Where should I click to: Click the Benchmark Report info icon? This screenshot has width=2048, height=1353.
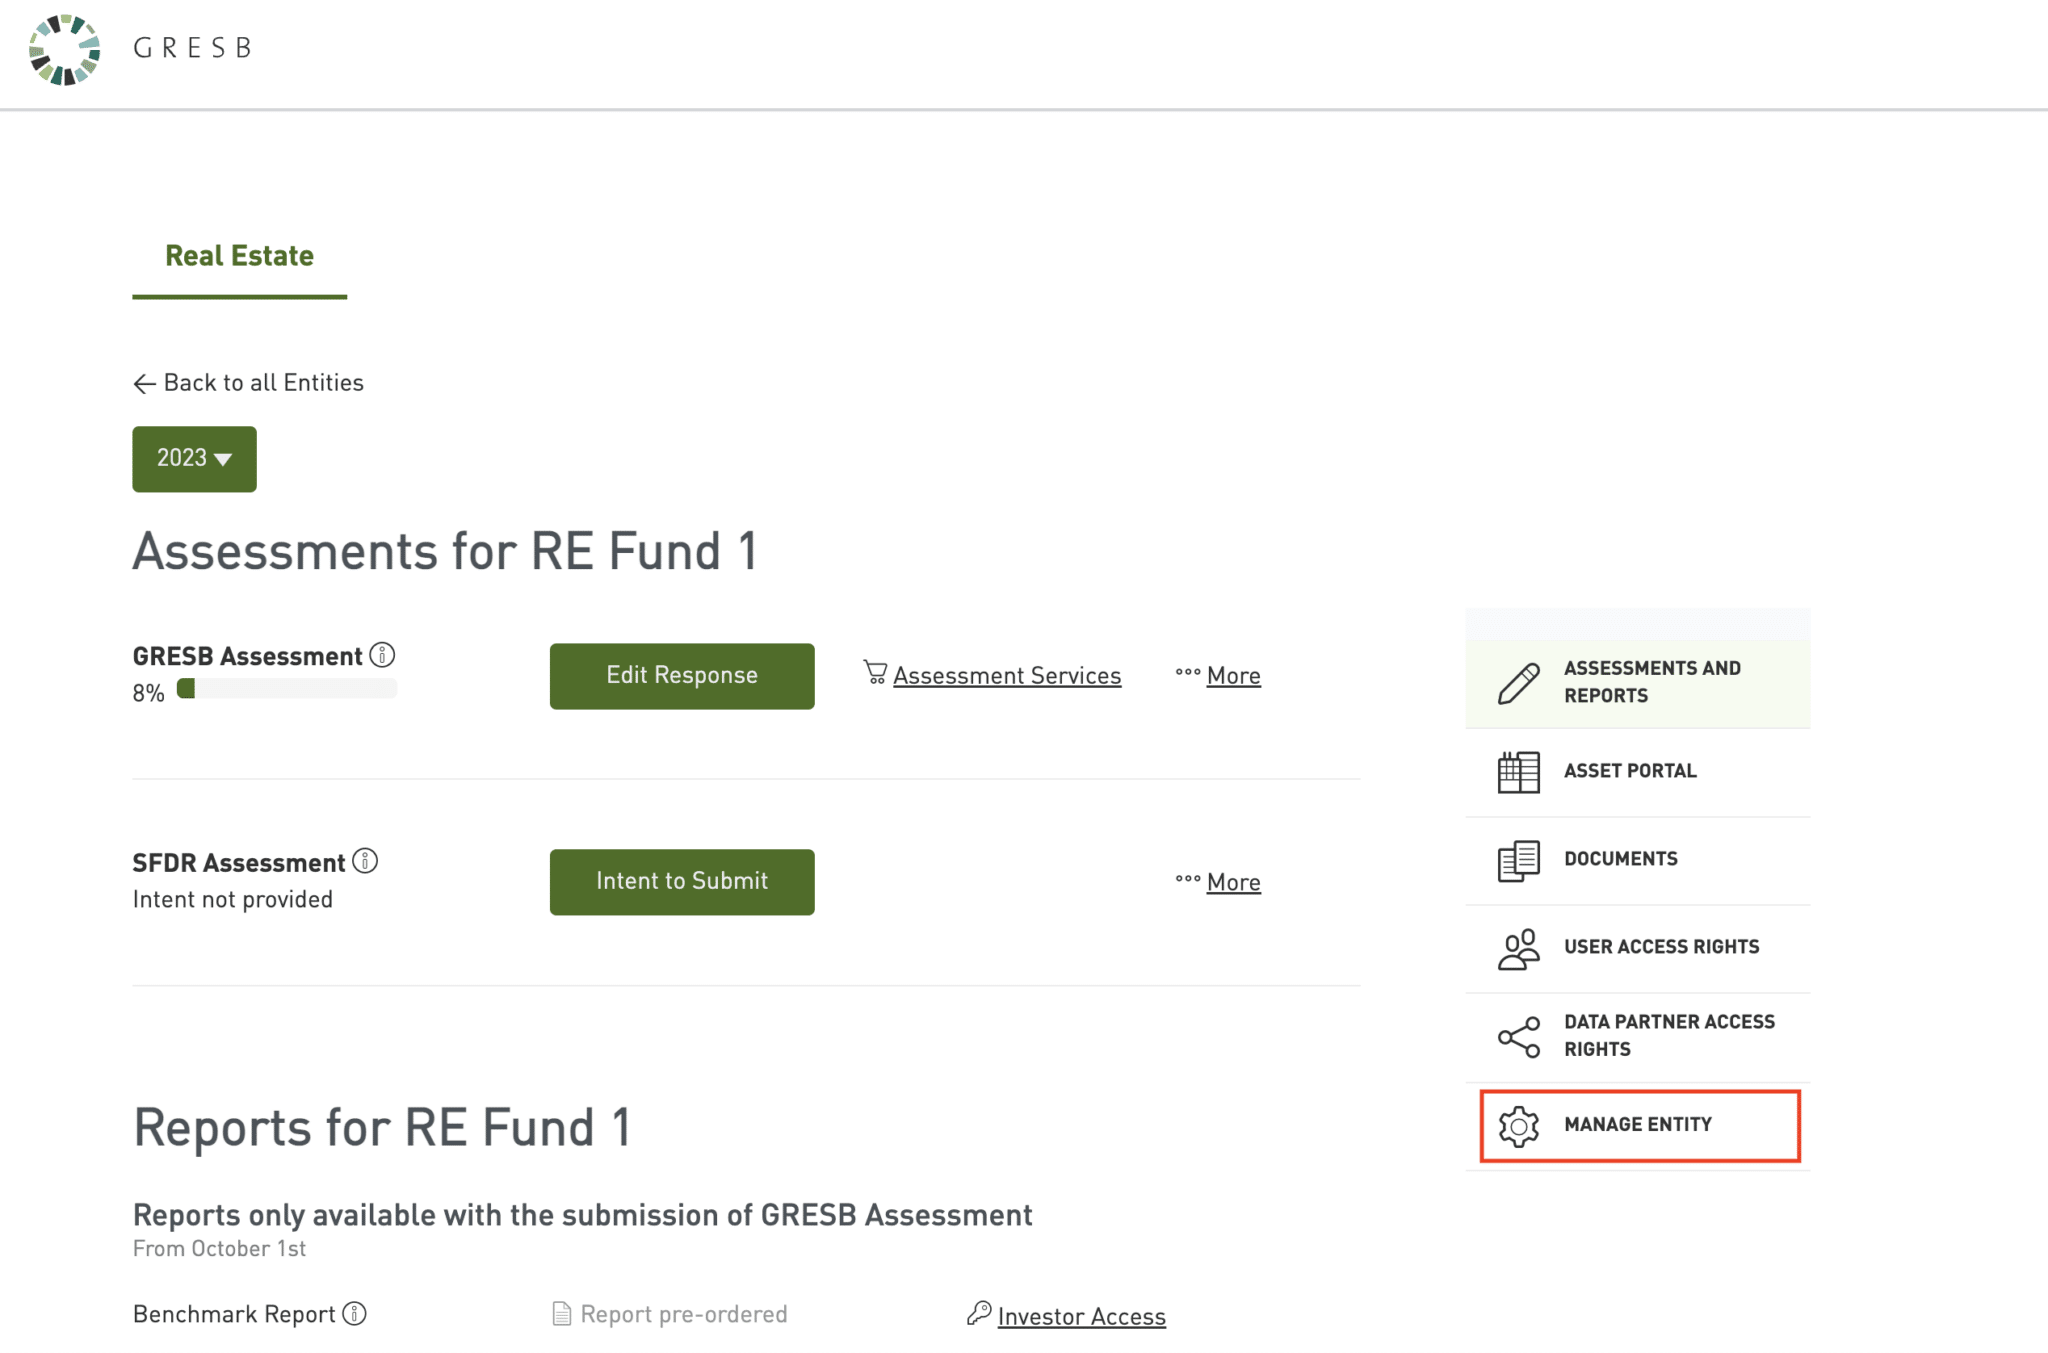(x=355, y=1313)
